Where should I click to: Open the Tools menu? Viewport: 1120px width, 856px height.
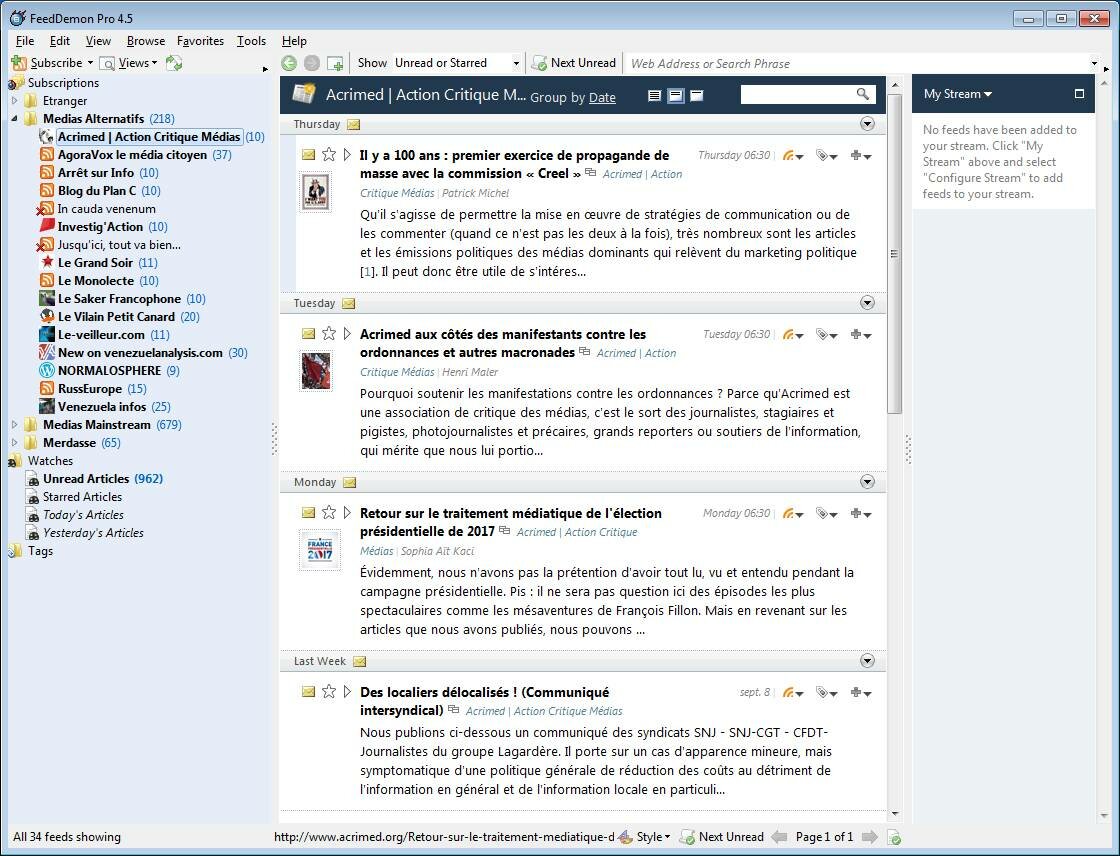pos(251,41)
